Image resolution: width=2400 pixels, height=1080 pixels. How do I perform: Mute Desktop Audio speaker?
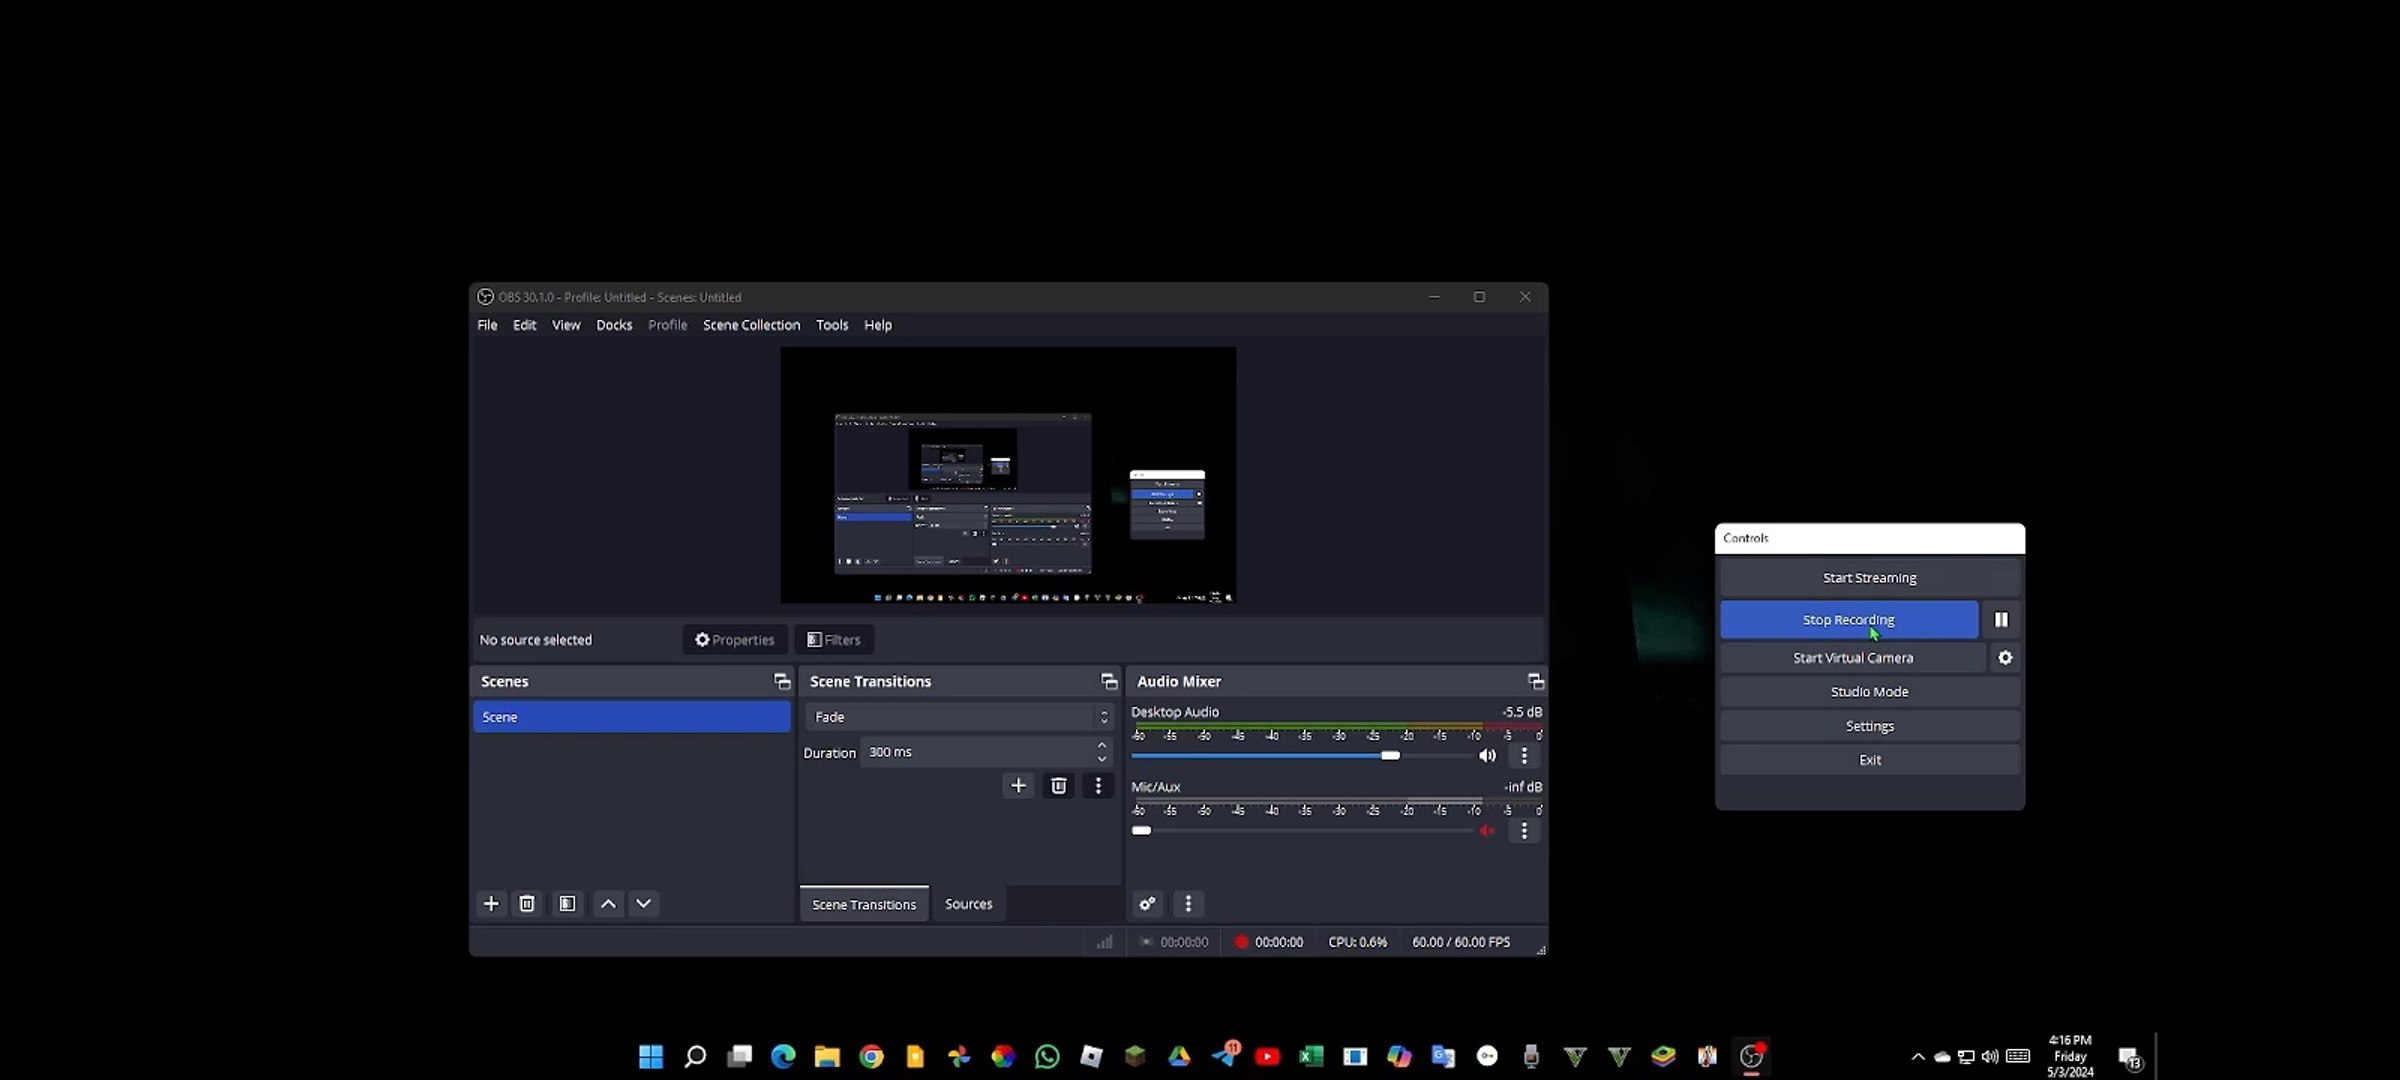click(x=1487, y=756)
